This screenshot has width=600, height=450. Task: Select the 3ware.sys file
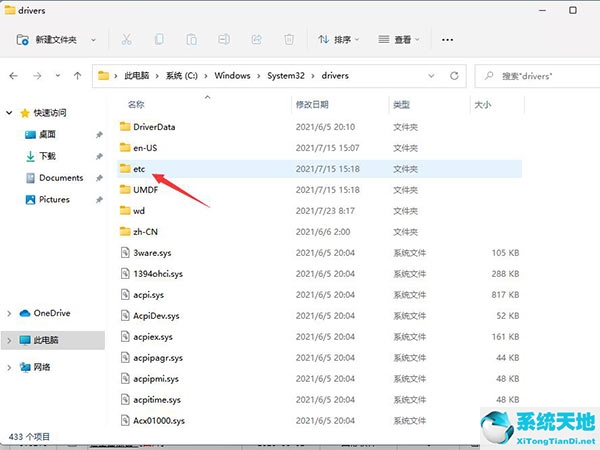click(320, 253)
